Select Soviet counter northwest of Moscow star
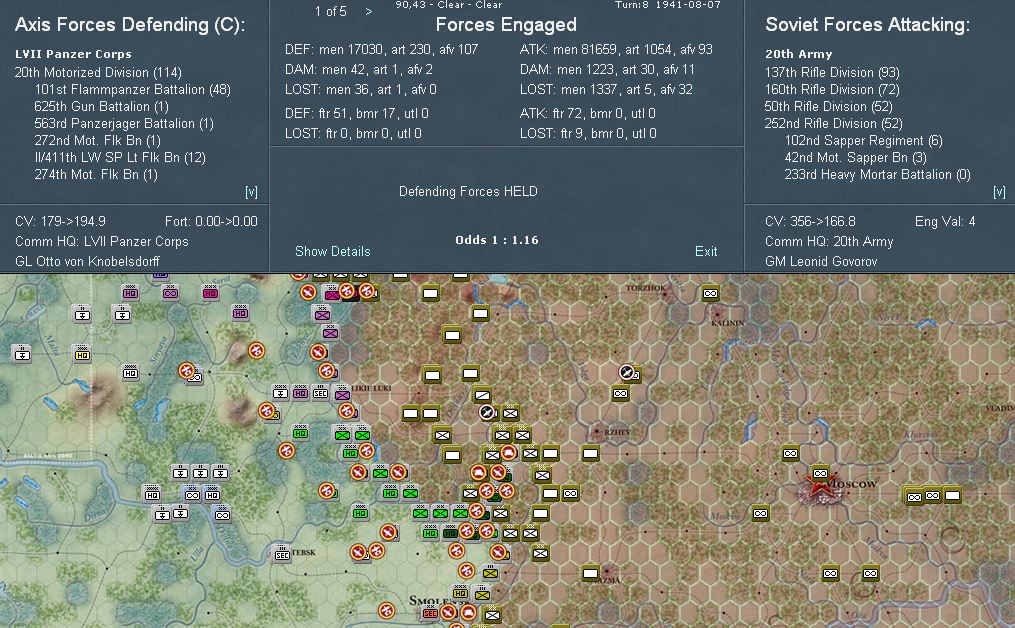This screenshot has height=628, width=1015. (790, 453)
